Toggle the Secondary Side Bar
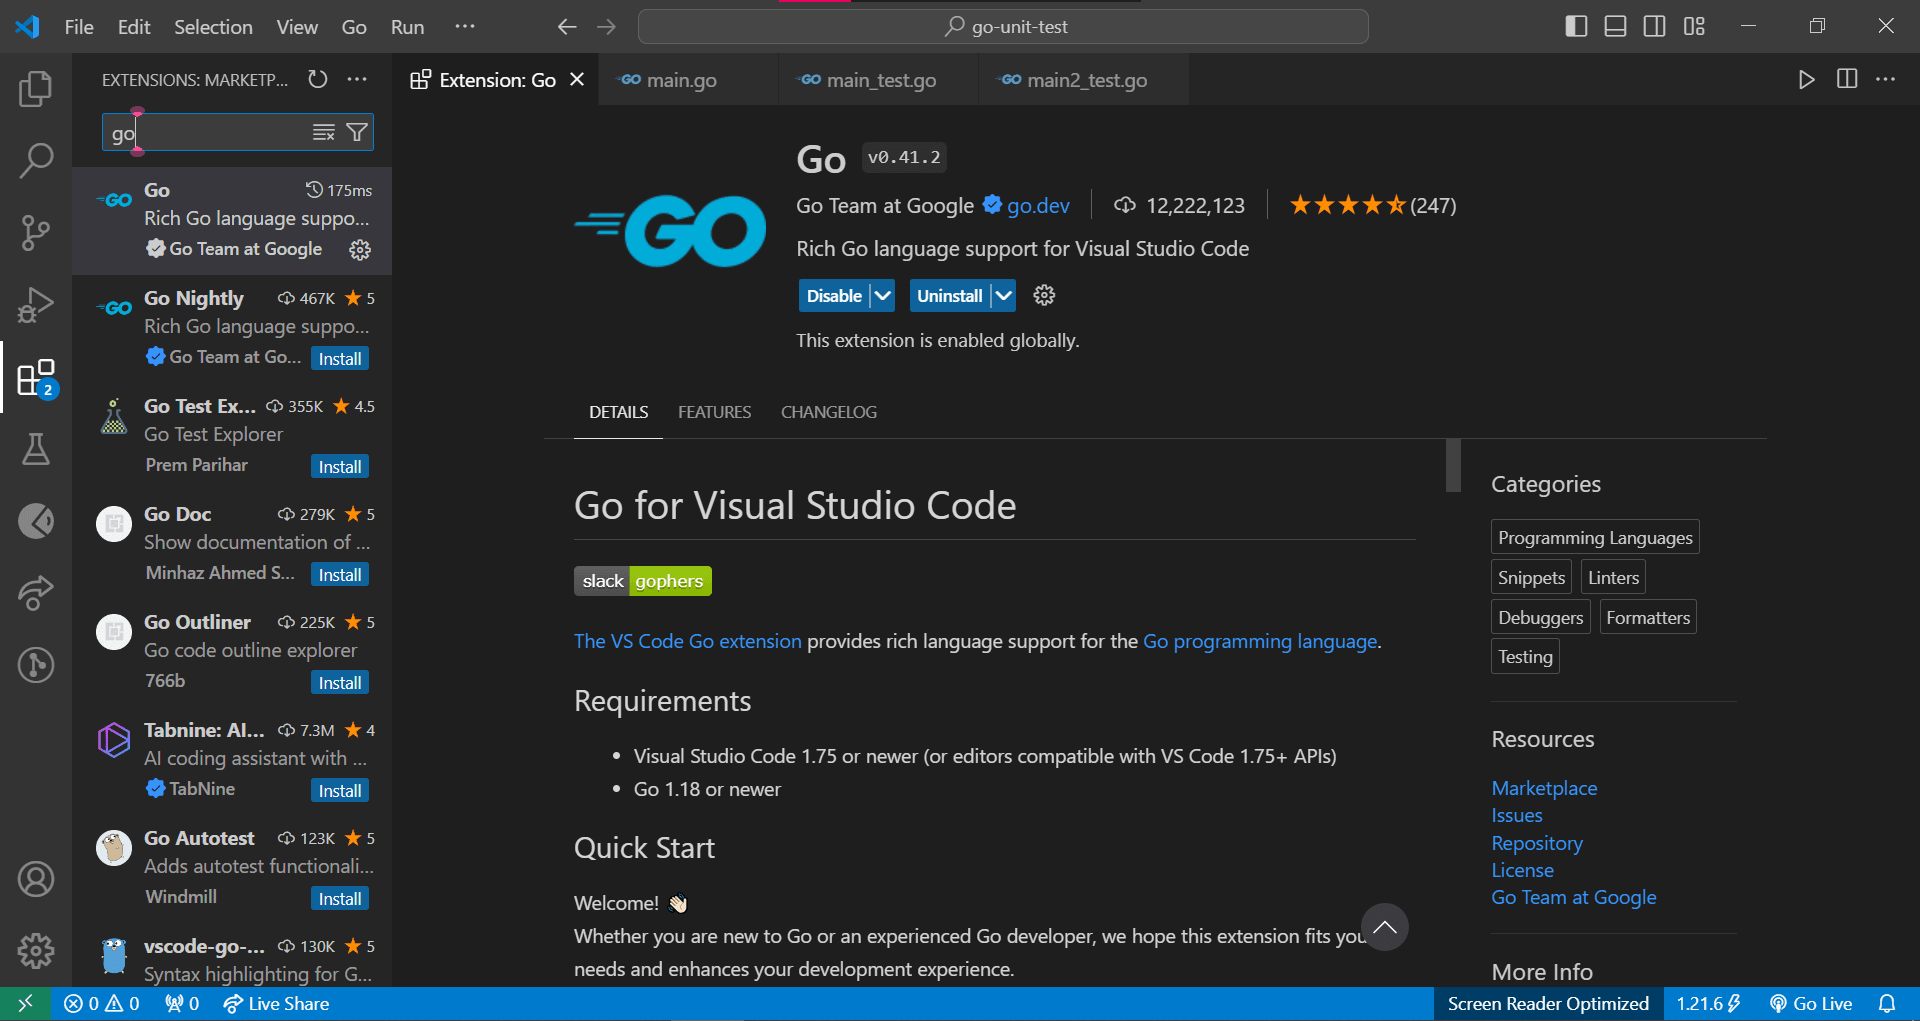This screenshot has width=1920, height=1021. (x=1655, y=26)
